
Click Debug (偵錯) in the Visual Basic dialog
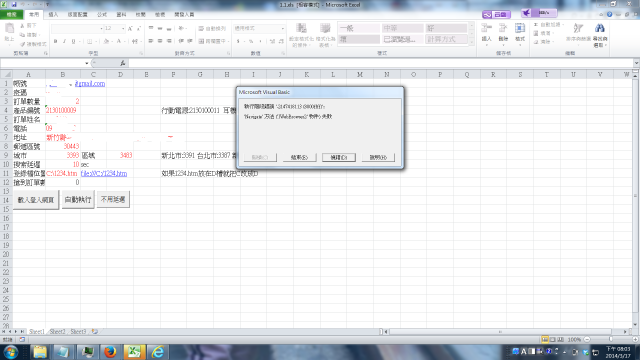click(x=338, y=157)
